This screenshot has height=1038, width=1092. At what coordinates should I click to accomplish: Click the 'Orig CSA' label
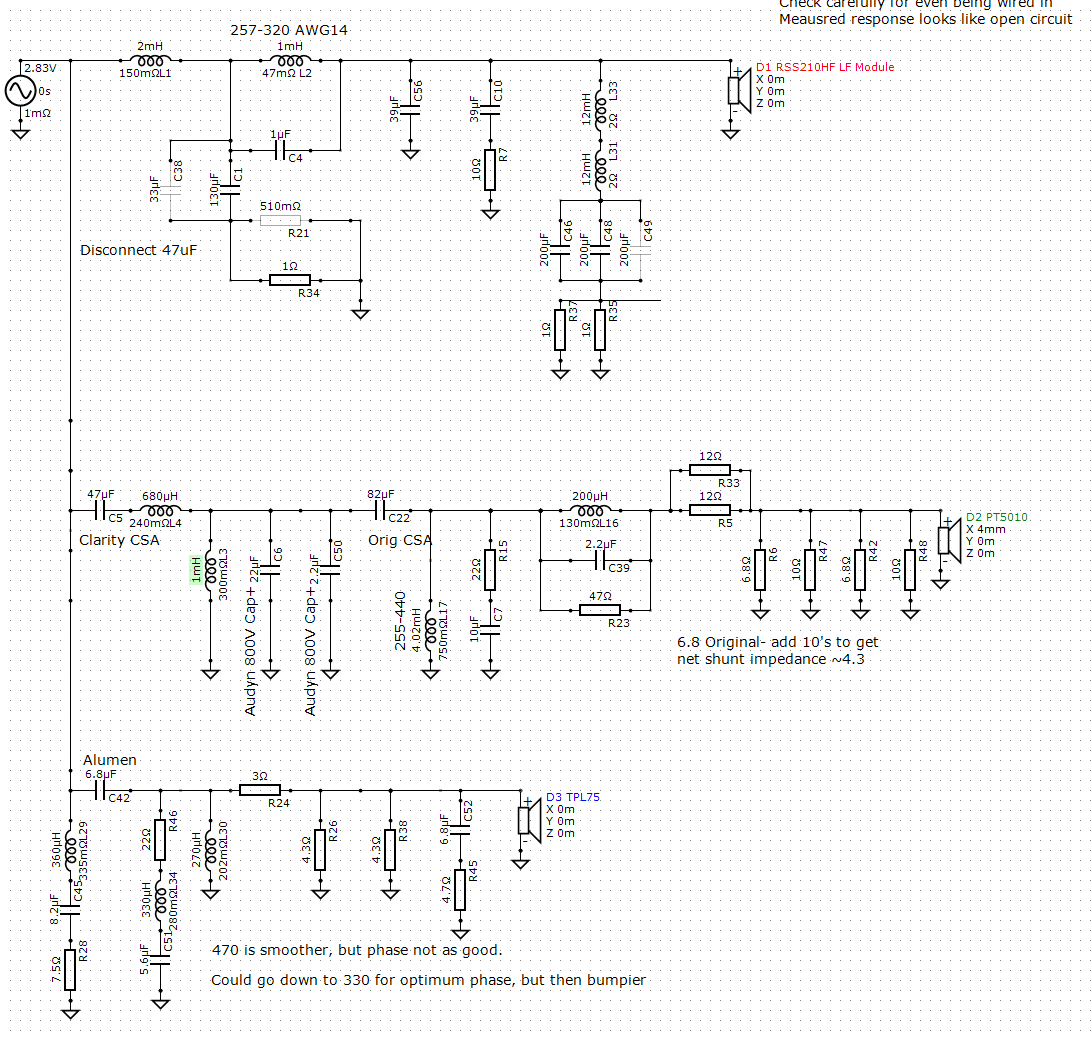(x=400, y=540)
